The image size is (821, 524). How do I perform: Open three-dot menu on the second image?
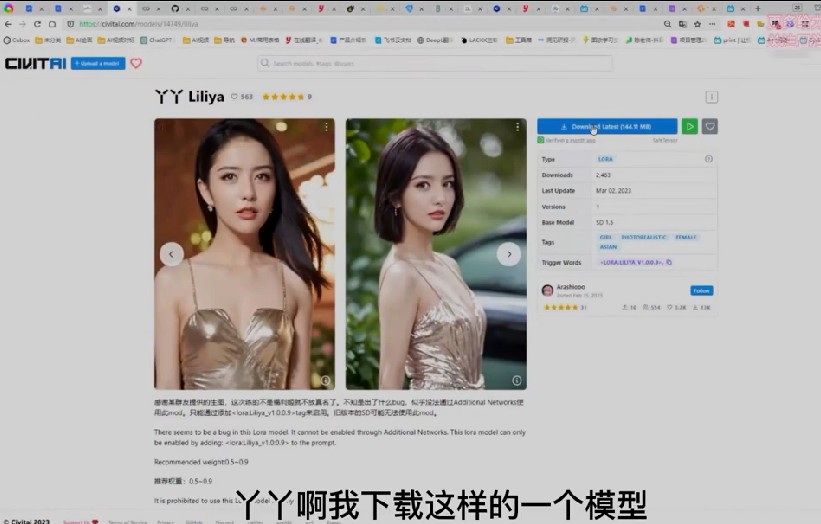tap(517, 127)
